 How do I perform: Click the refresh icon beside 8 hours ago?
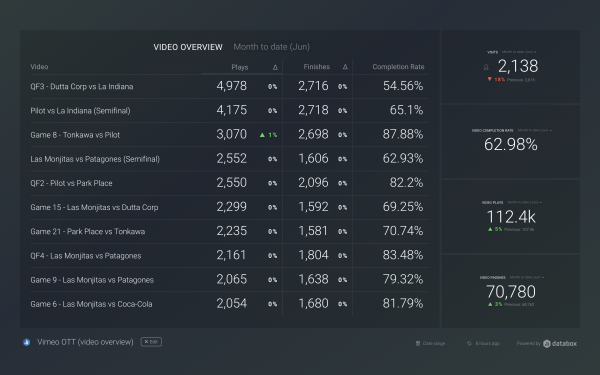[469, 343]
